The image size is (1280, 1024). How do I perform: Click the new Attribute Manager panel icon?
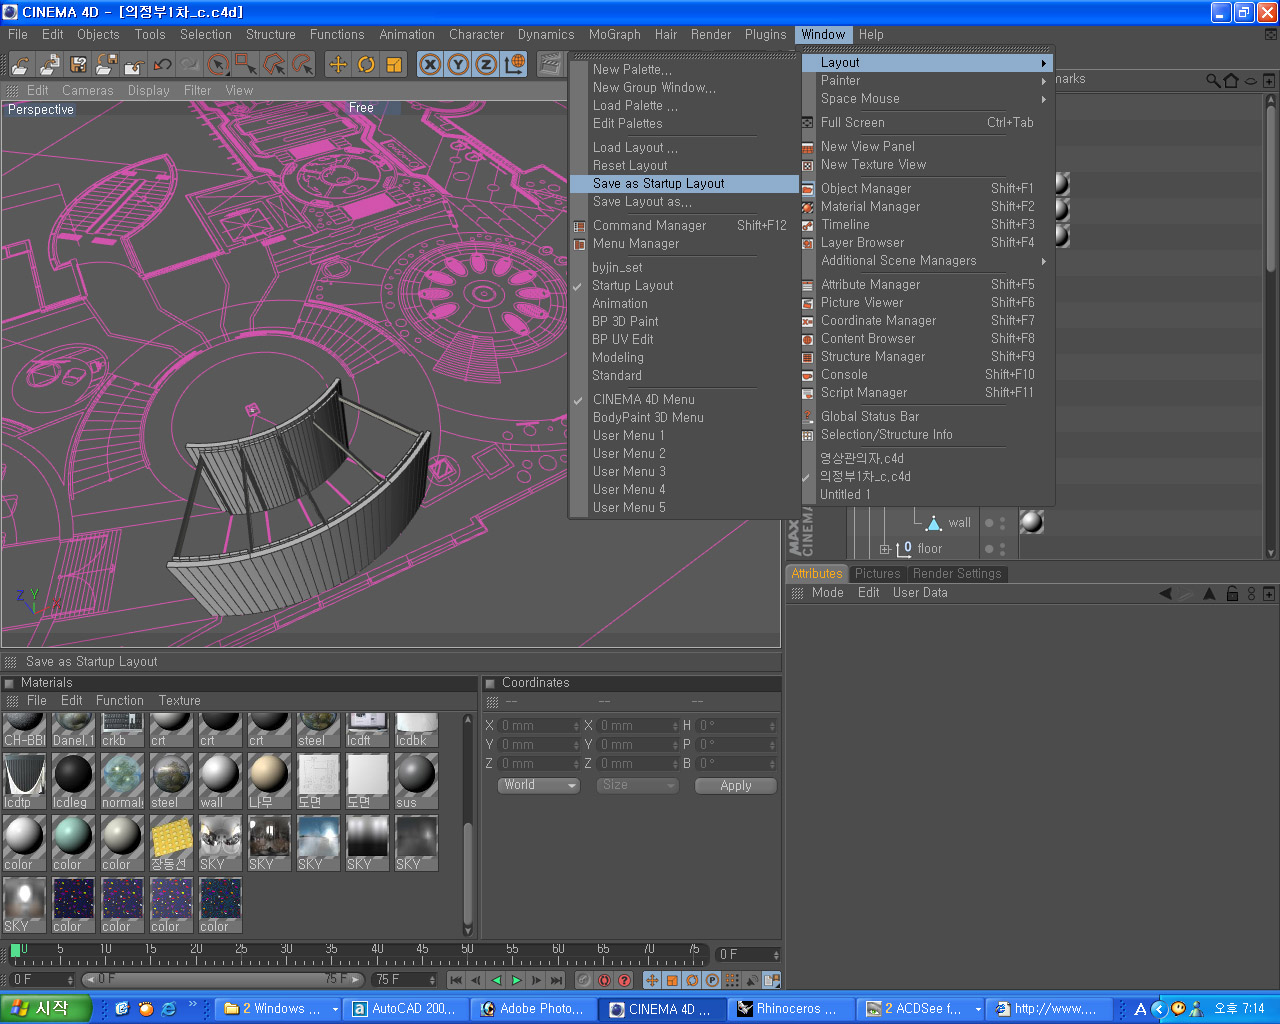1269,593
